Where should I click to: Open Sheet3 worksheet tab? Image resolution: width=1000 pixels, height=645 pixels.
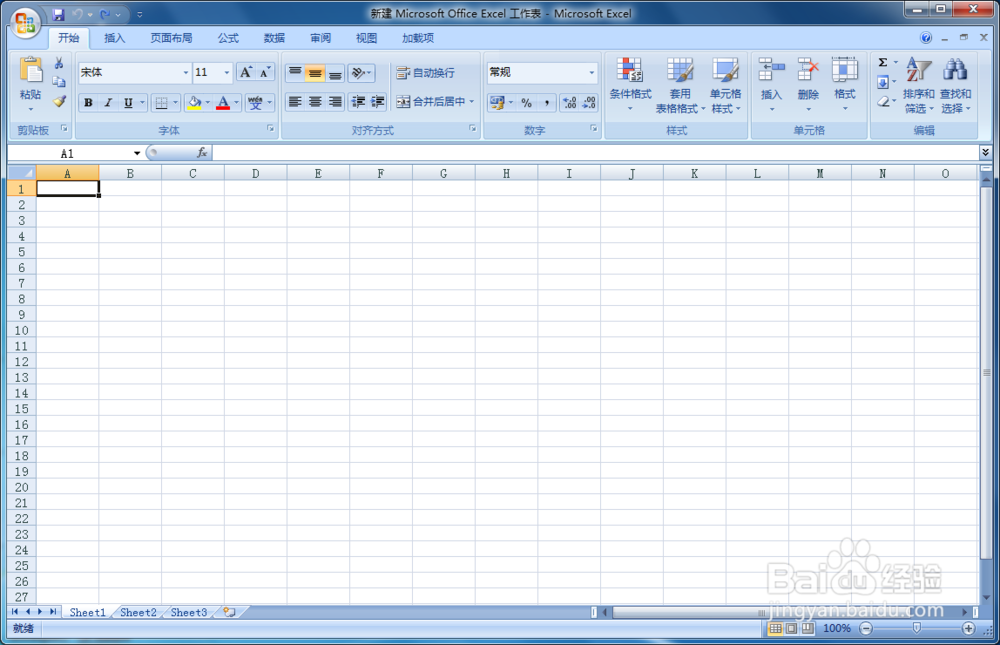tap(189, 612)
